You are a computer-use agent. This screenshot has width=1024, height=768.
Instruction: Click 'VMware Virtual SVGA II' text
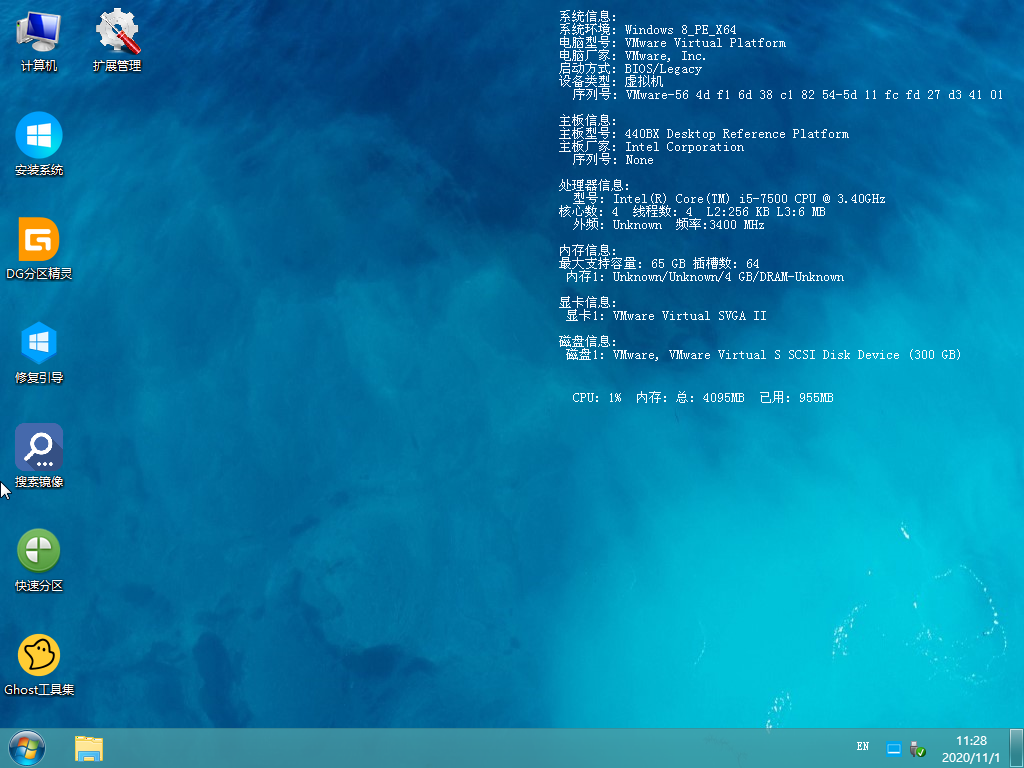pyautogui.click(x=689, y=316)
